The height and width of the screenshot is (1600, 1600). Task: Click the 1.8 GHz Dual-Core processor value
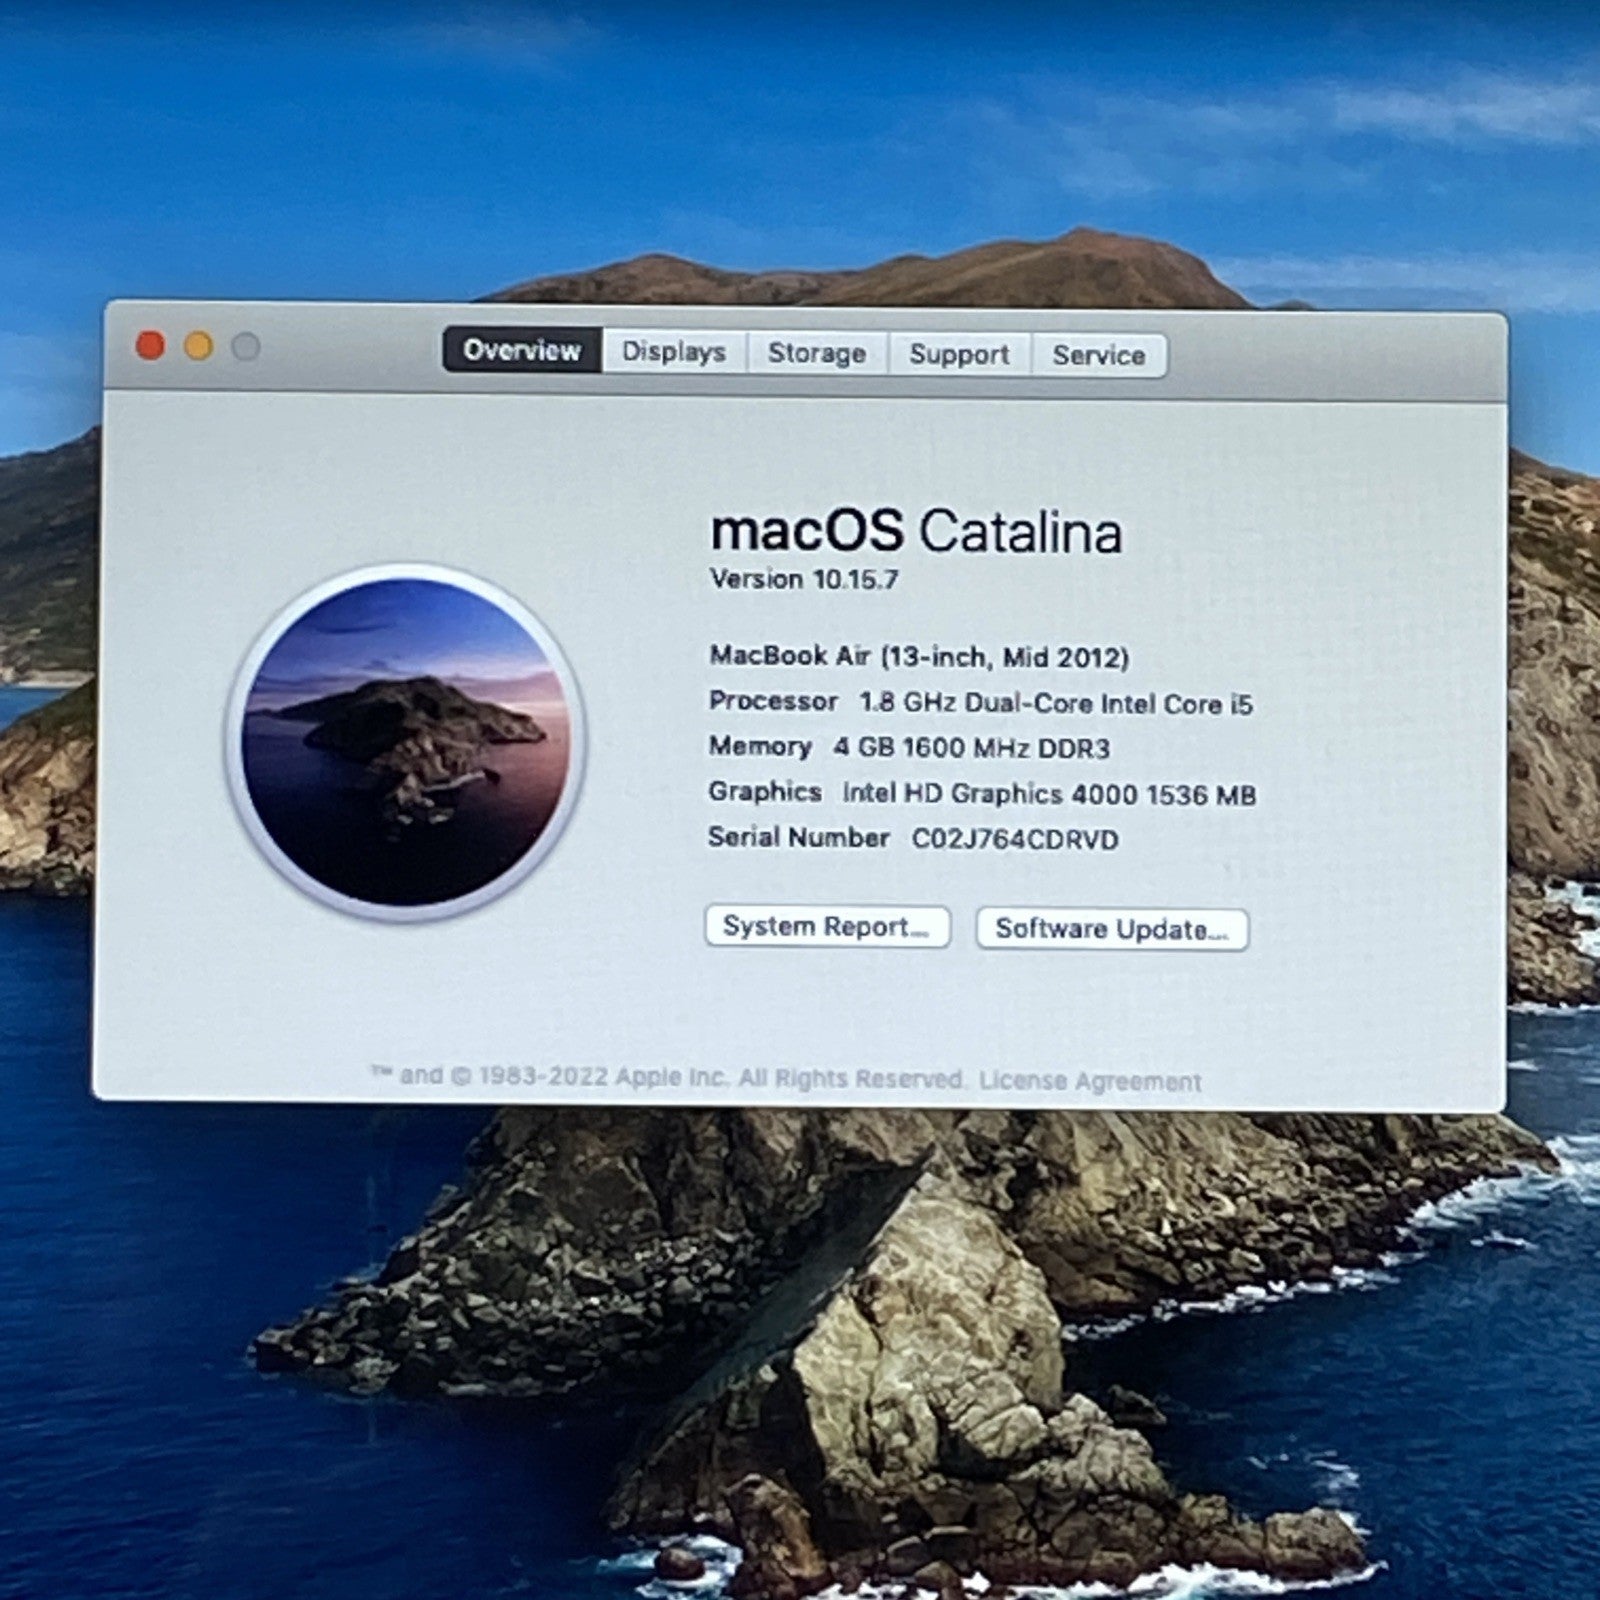tap(1056, 703)
